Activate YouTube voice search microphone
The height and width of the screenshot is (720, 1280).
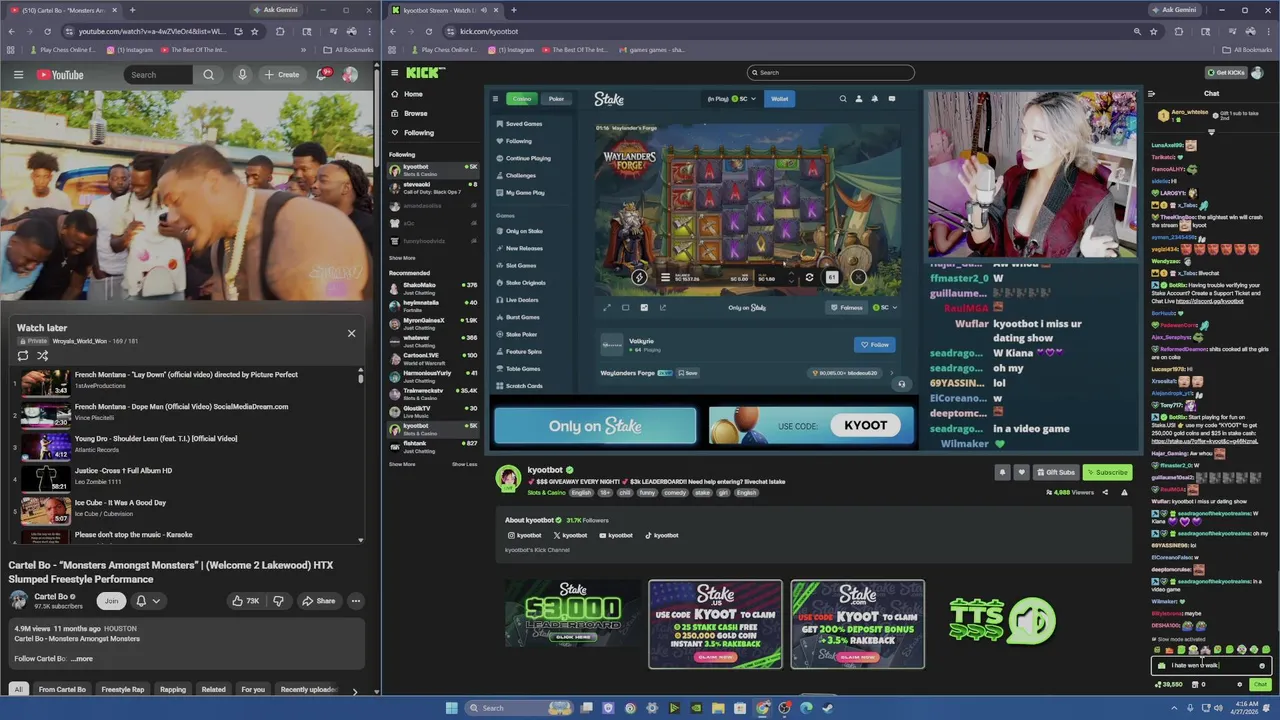242,75
